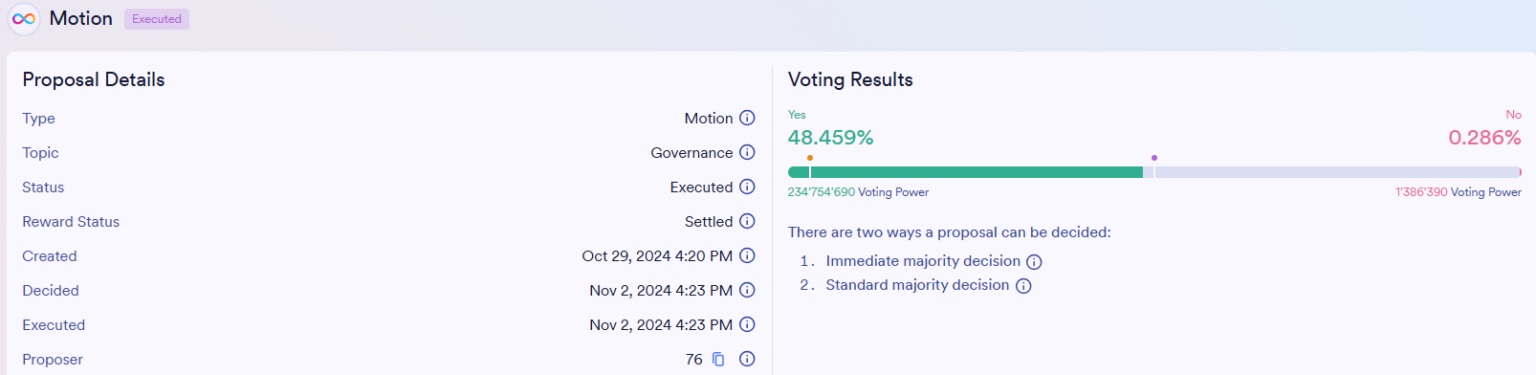Click the purple threshold marker above bar
This screenshot has height=375, width=1536.
click(1154, 157)
